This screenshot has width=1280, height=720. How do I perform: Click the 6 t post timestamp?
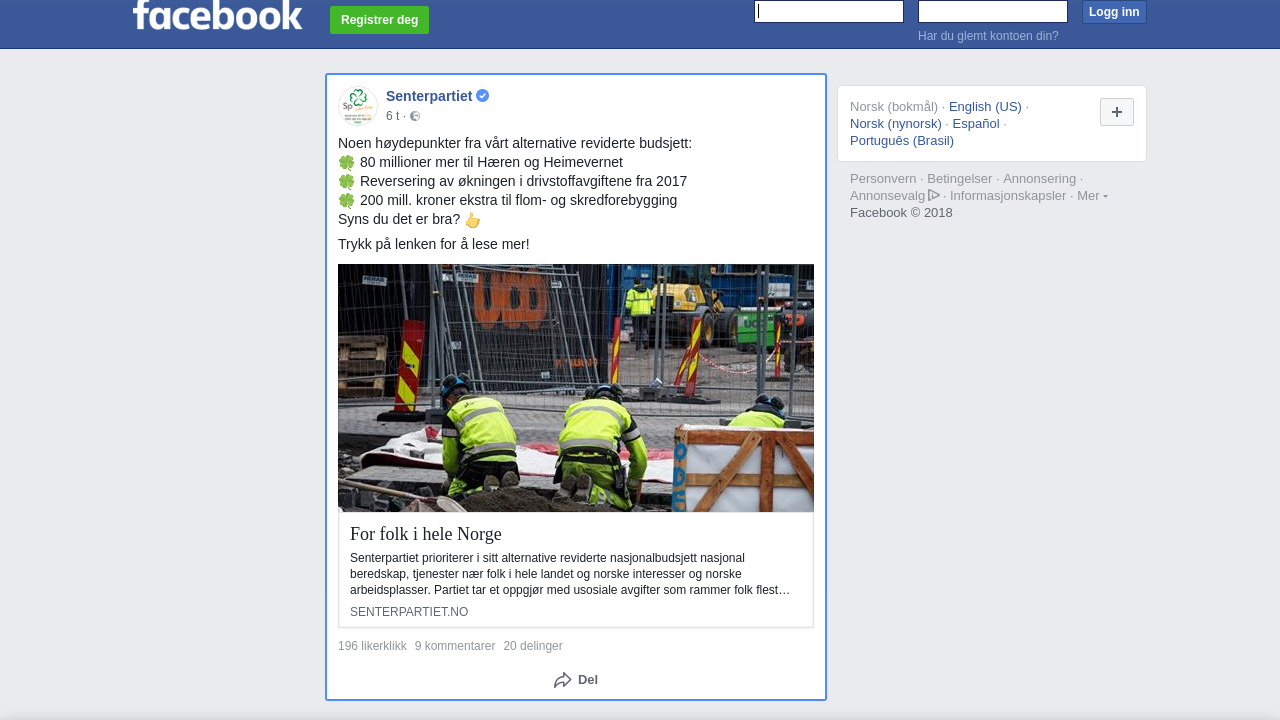point(392,116)
